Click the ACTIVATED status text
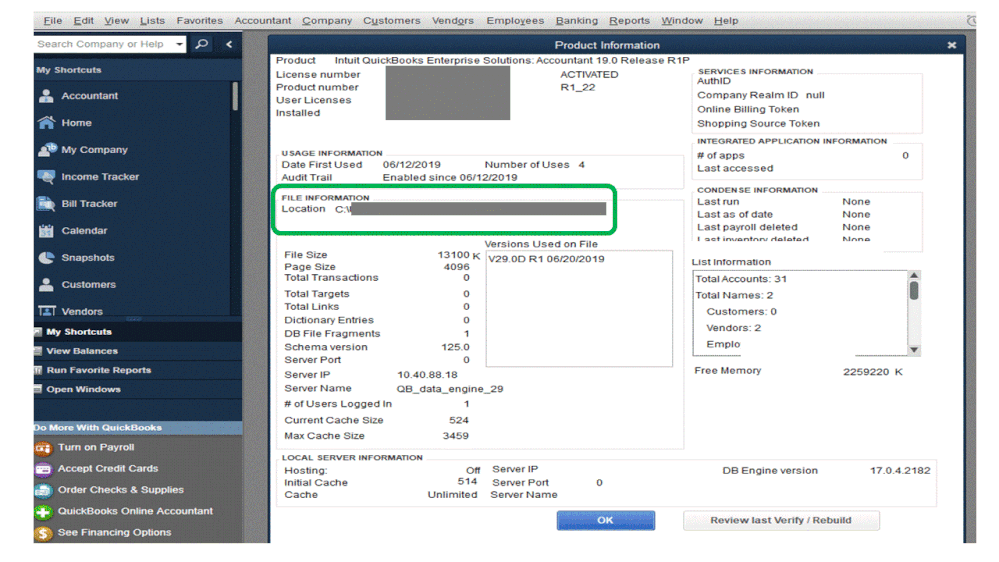The width and height of the screenshot is (999, 562). click(589, 75)
